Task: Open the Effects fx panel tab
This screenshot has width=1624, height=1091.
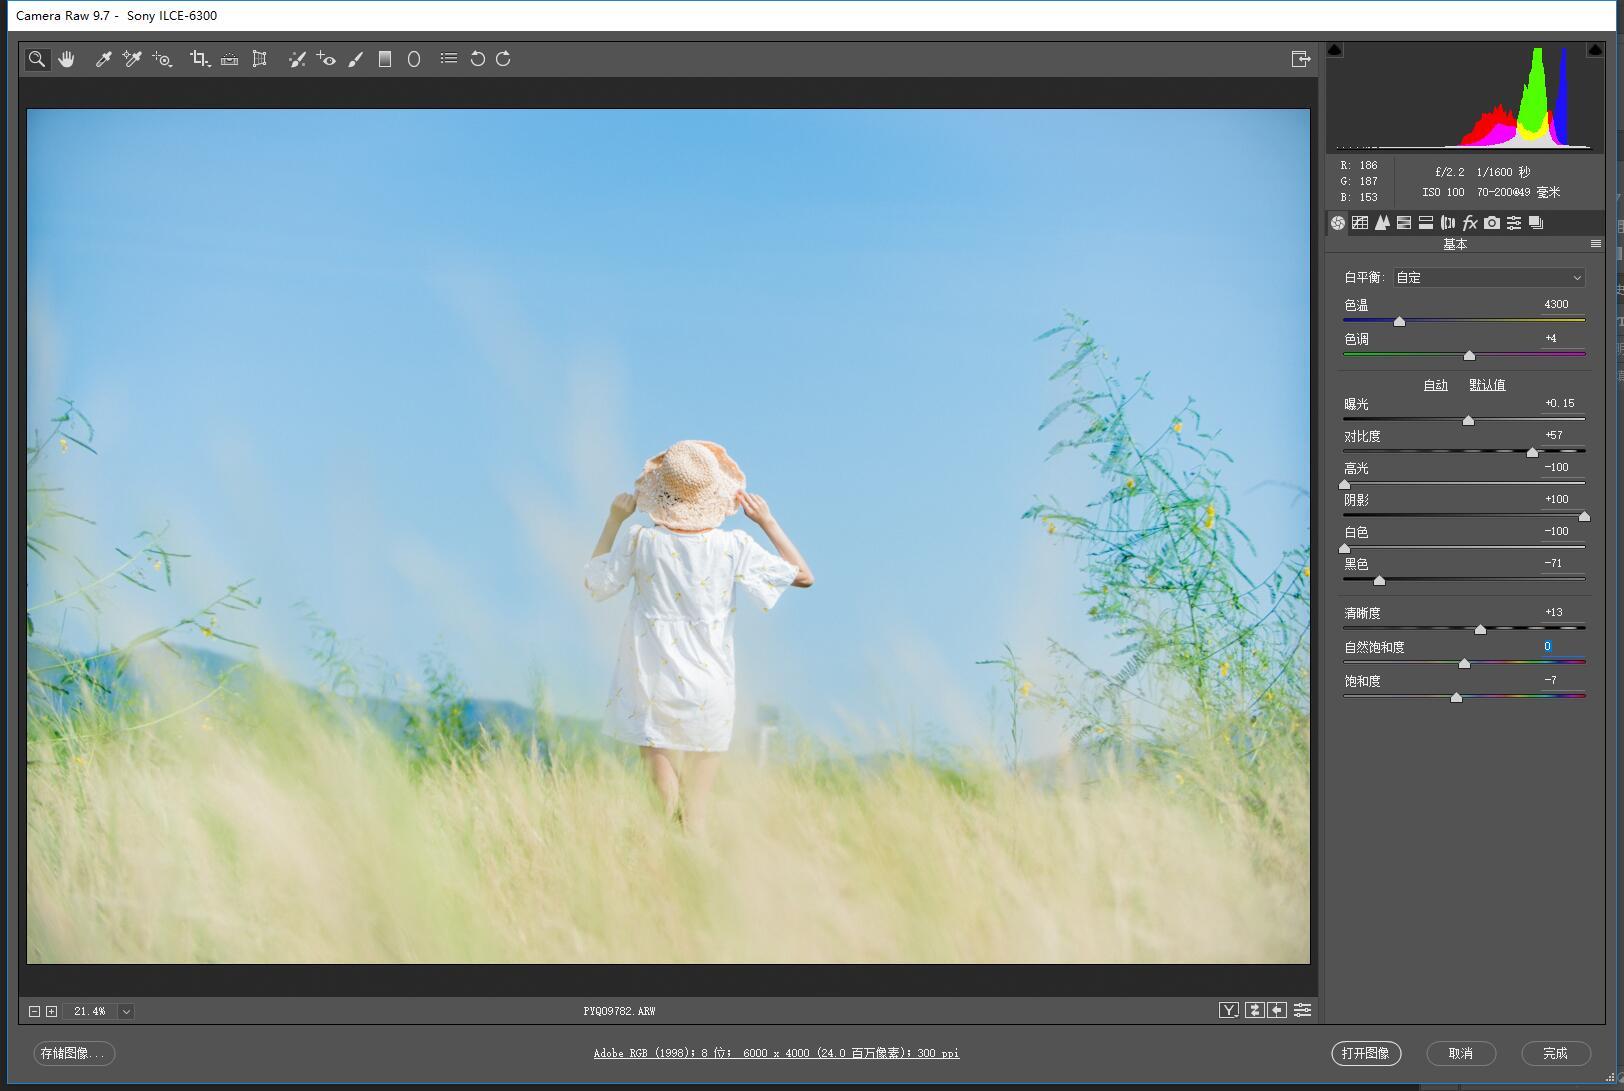Action: [1470, 223]
